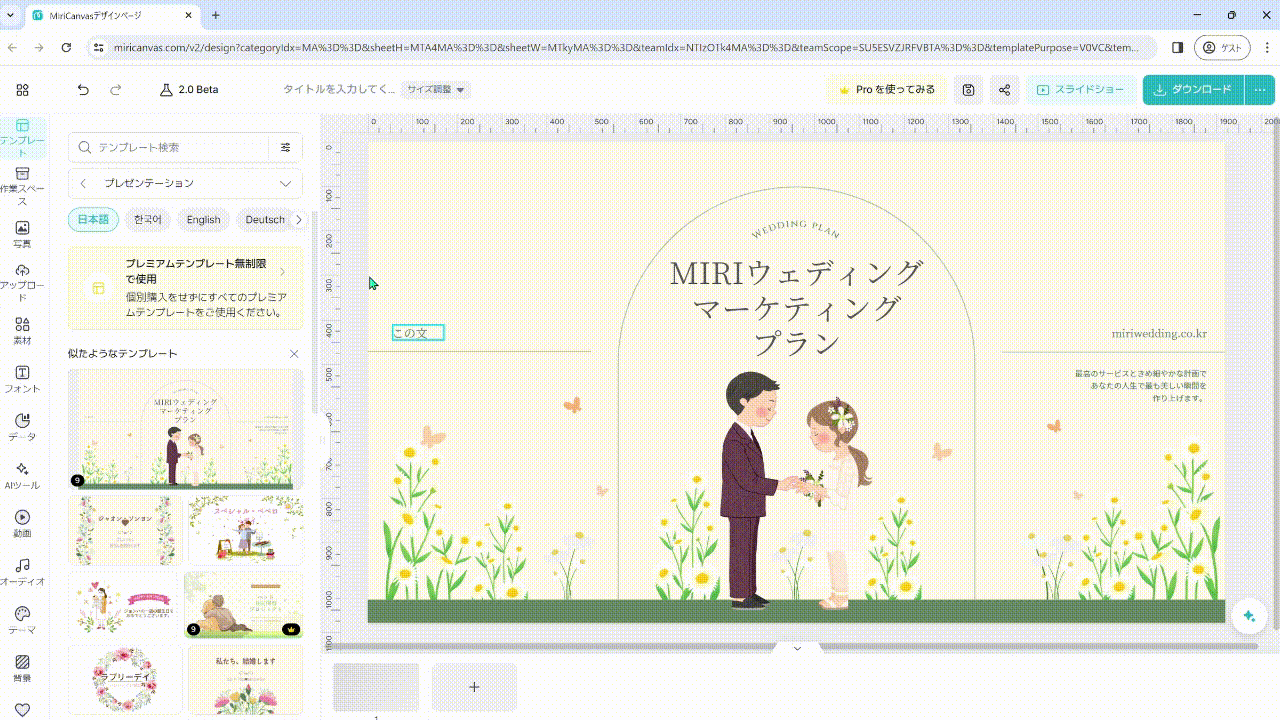The image size is (1280, 720).
Task: Toggle the 日本語 language filter chip
Action: [x=92, y=219]
